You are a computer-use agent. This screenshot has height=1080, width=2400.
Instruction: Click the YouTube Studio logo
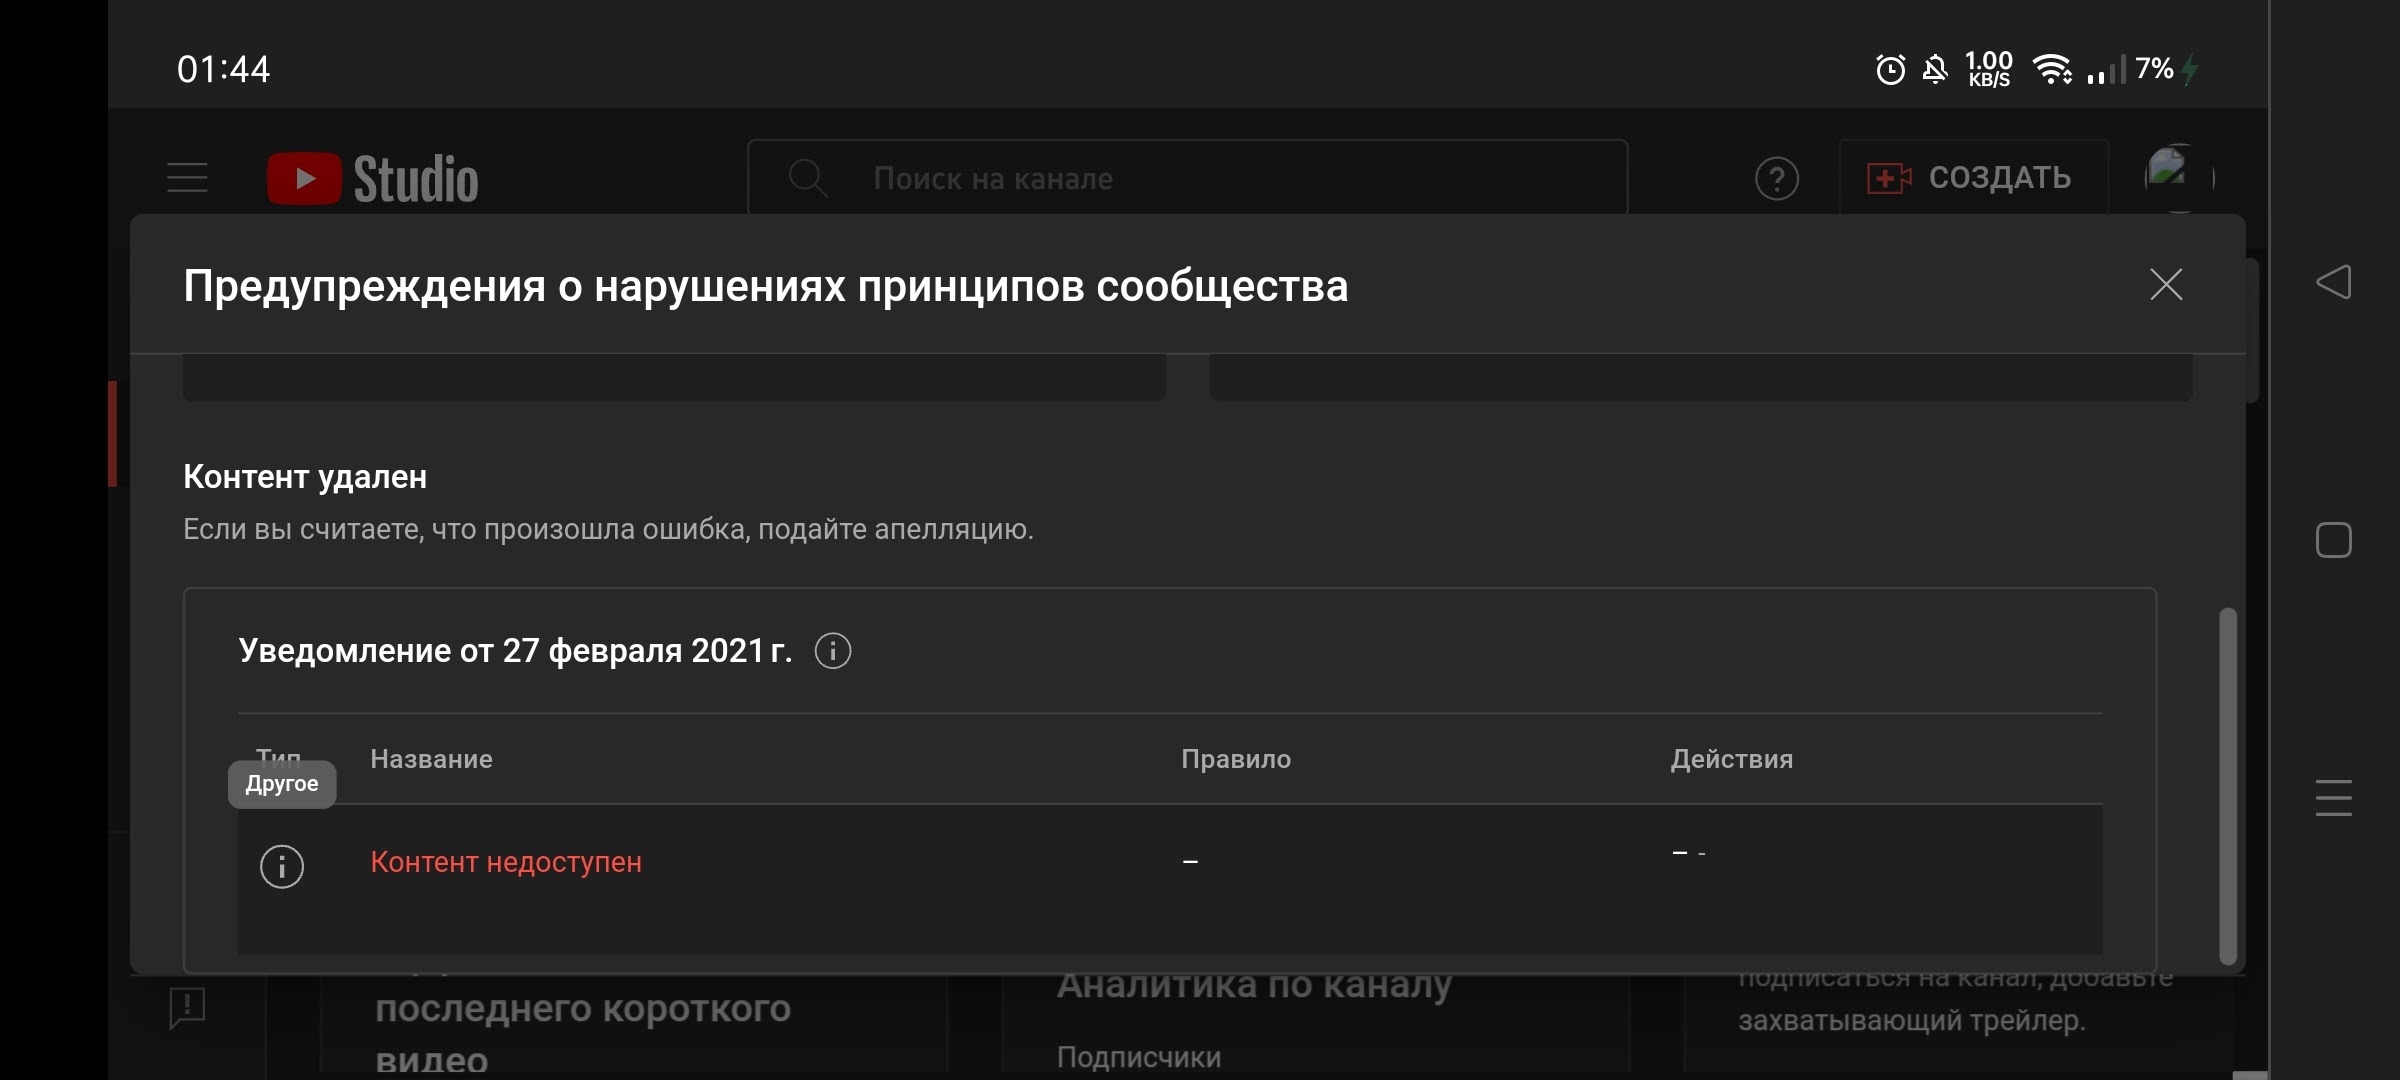click(373, 178)
